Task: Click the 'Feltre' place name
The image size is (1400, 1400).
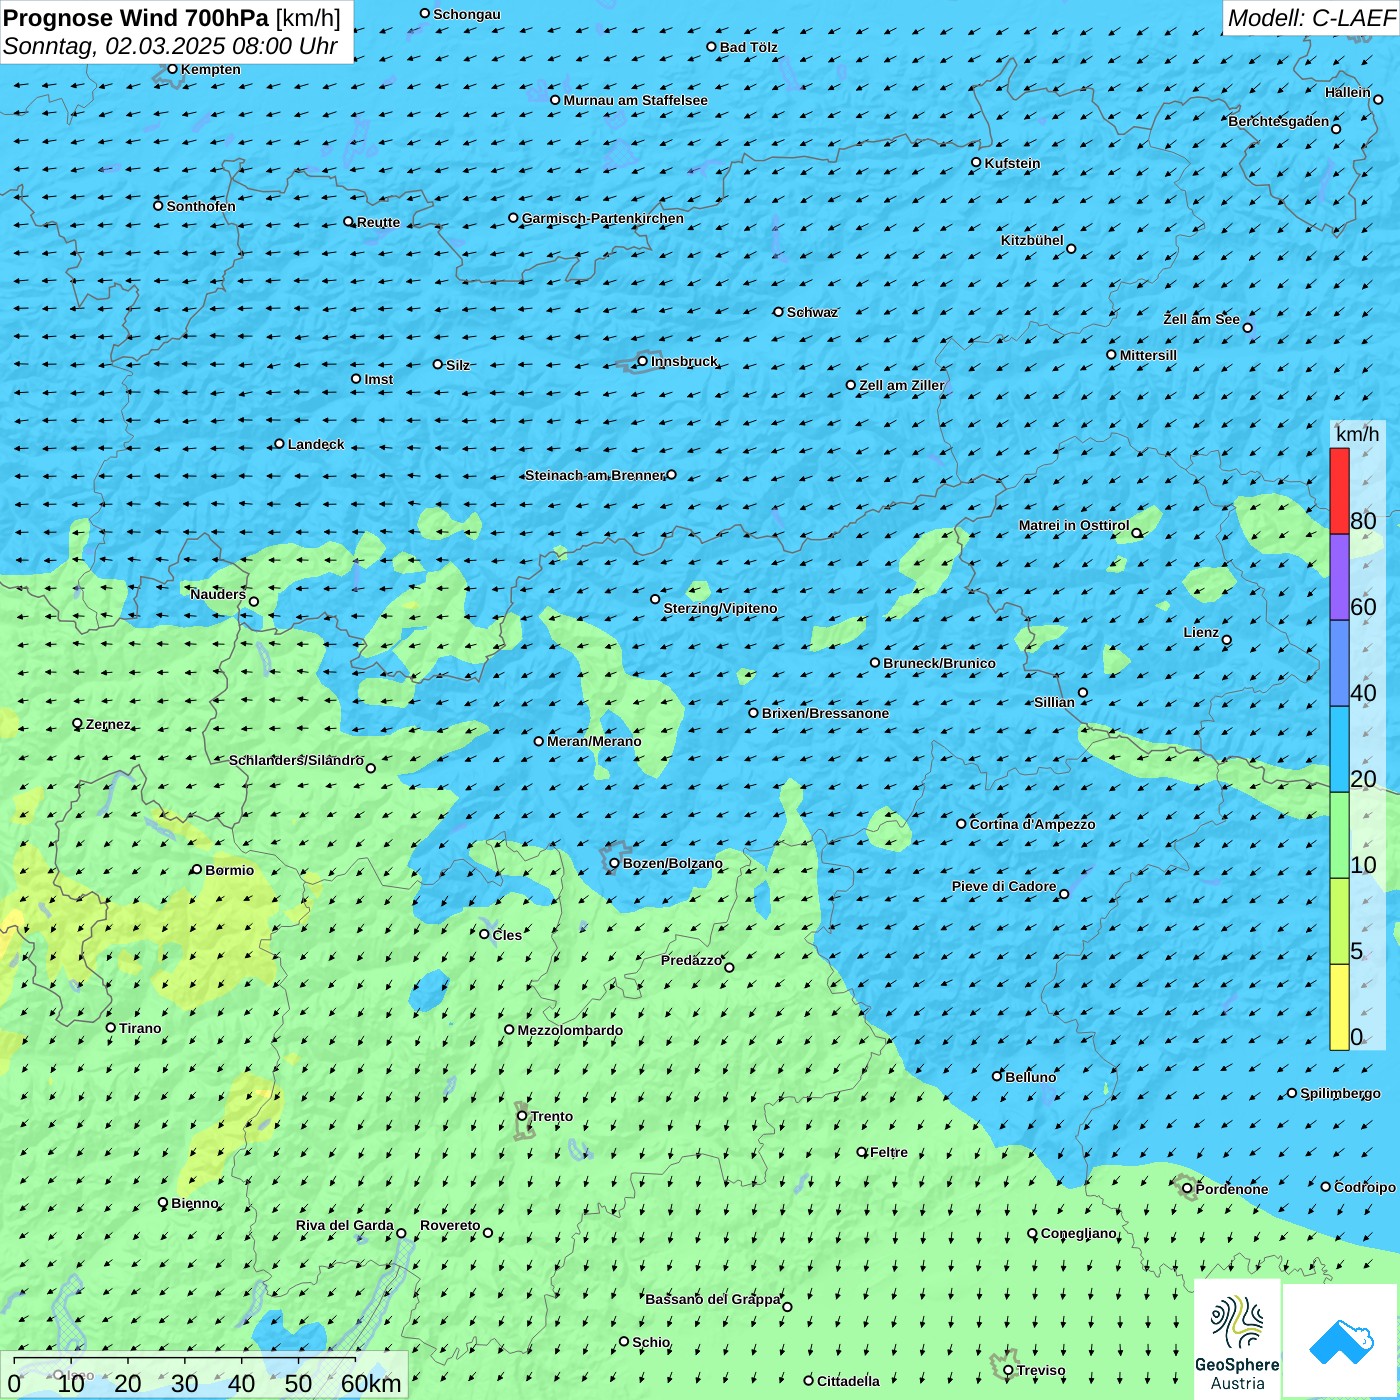Action: 889,1152
